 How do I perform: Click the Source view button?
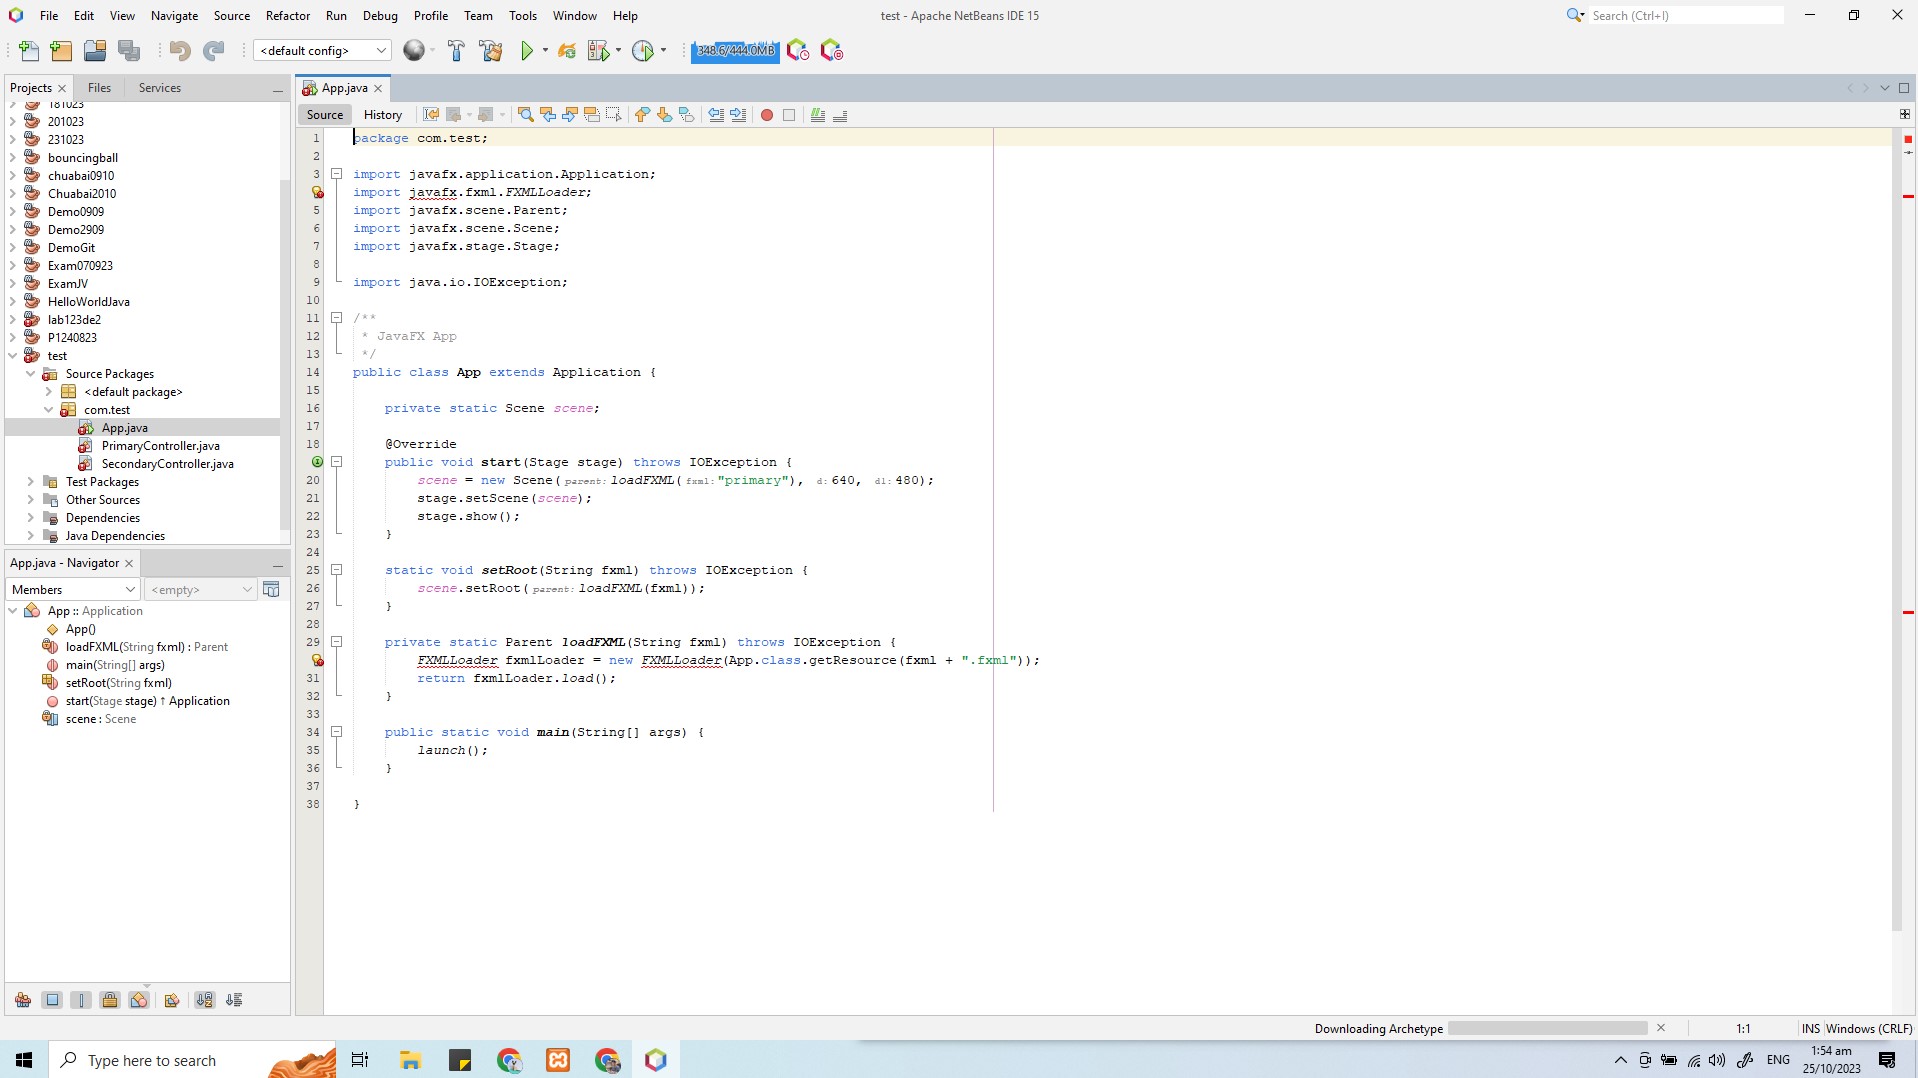(x=325, y=115)
